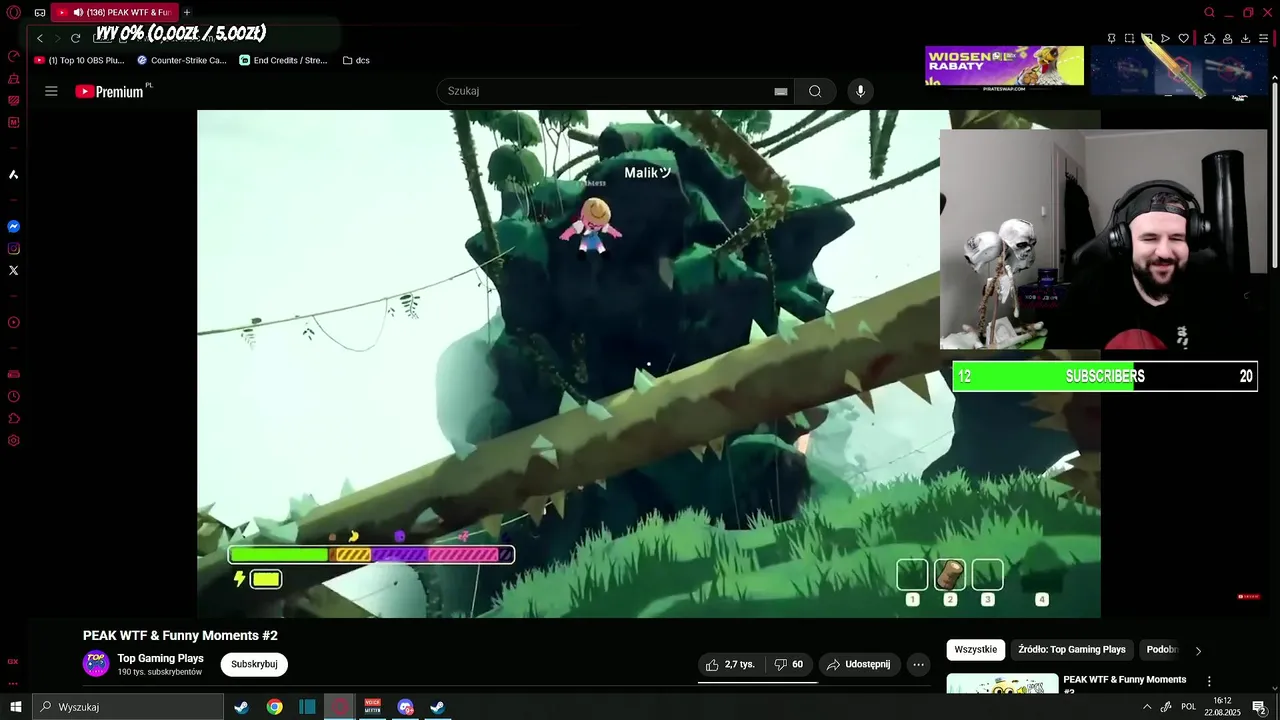Viewport: 1280px width, 720px height.
Task: Add a new browser tab
Action: point(187,12)
